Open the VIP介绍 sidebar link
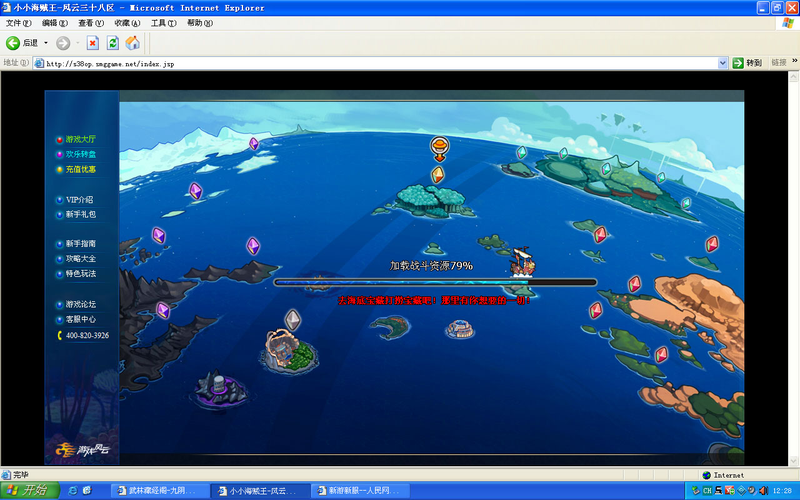 pos(79,199)
